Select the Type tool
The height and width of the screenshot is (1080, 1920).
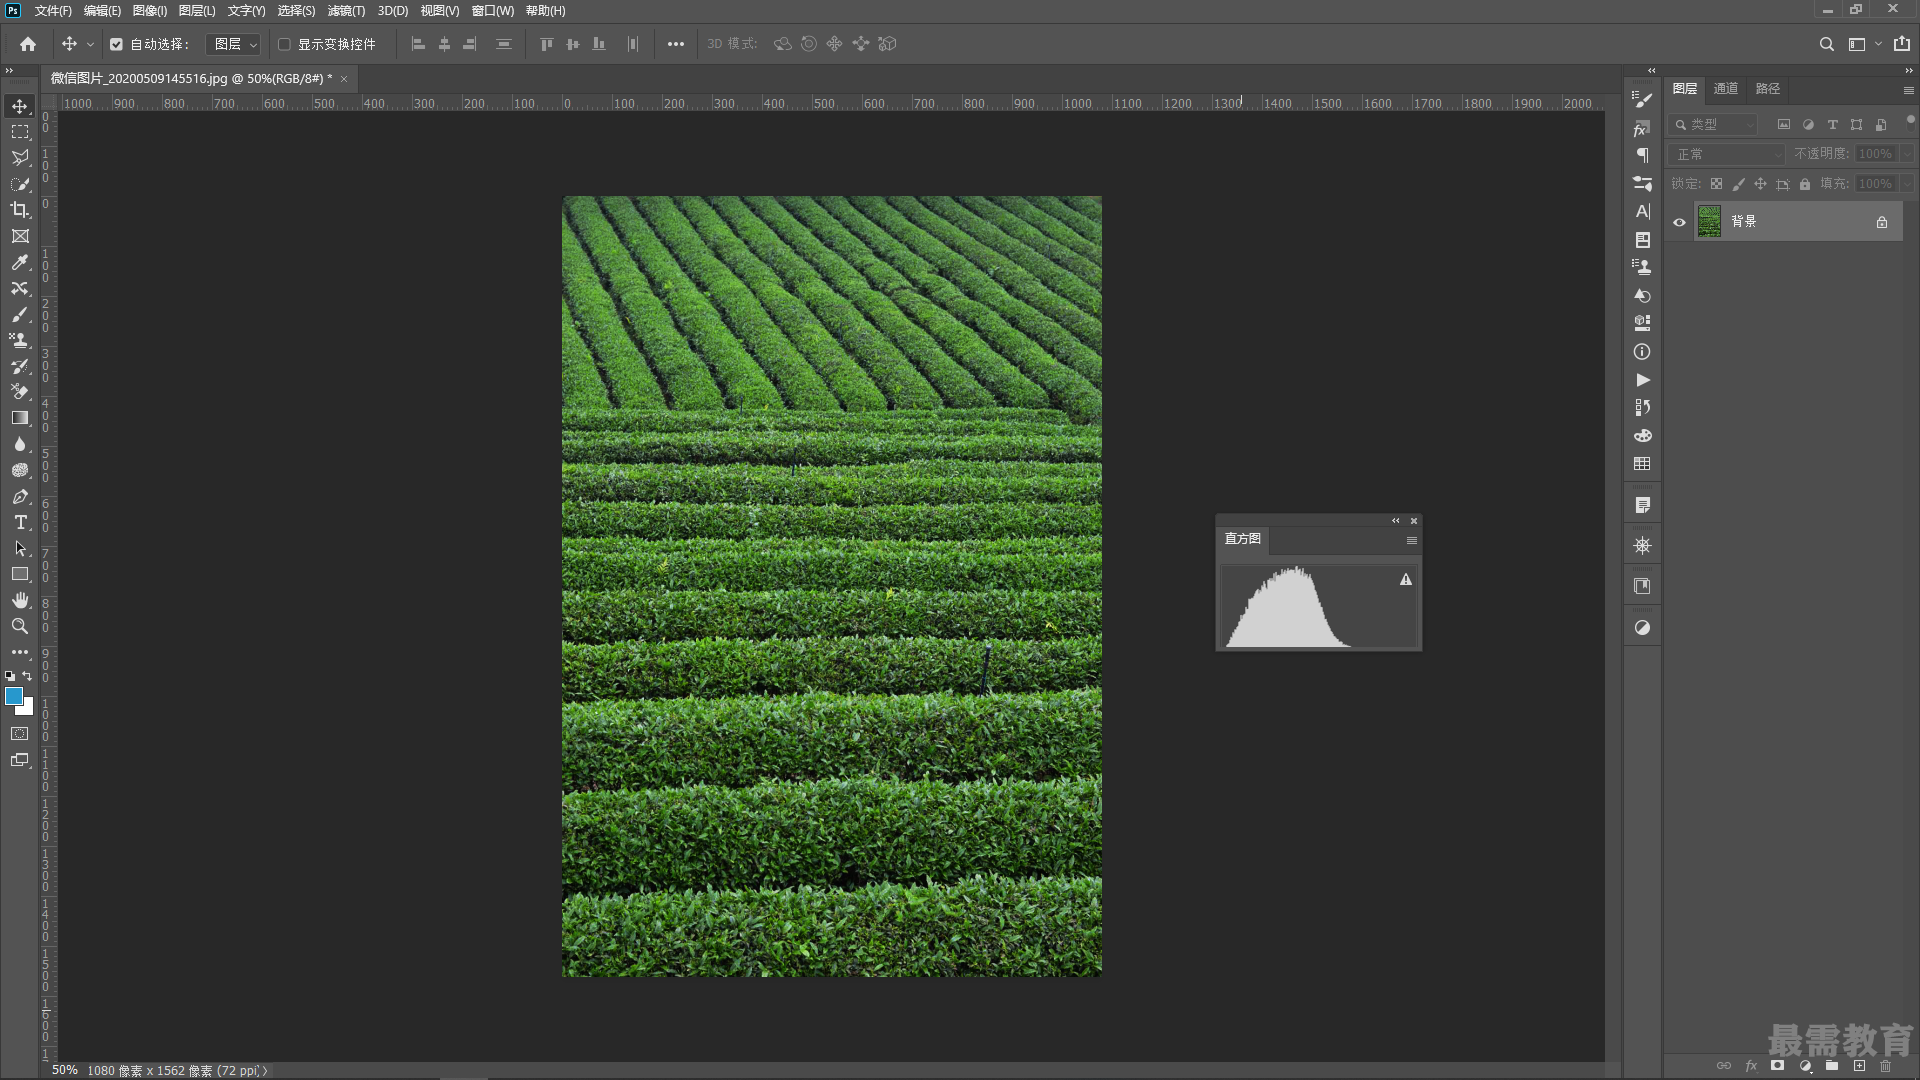coord(20,522)
